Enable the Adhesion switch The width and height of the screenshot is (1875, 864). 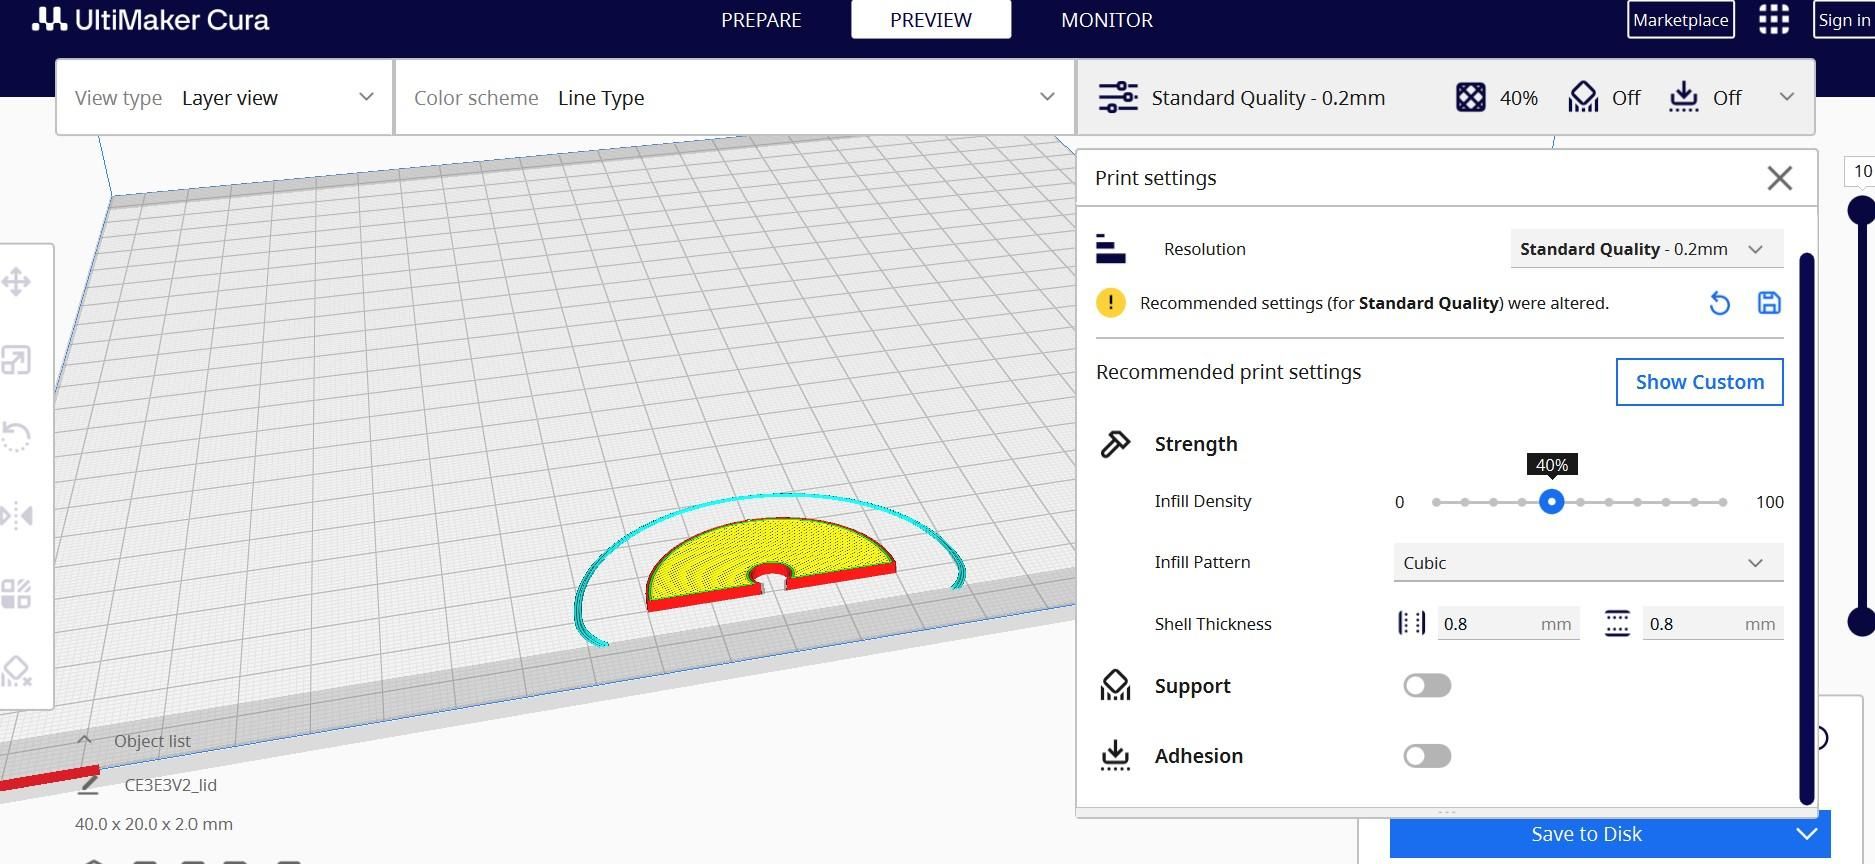point(1427,756)
